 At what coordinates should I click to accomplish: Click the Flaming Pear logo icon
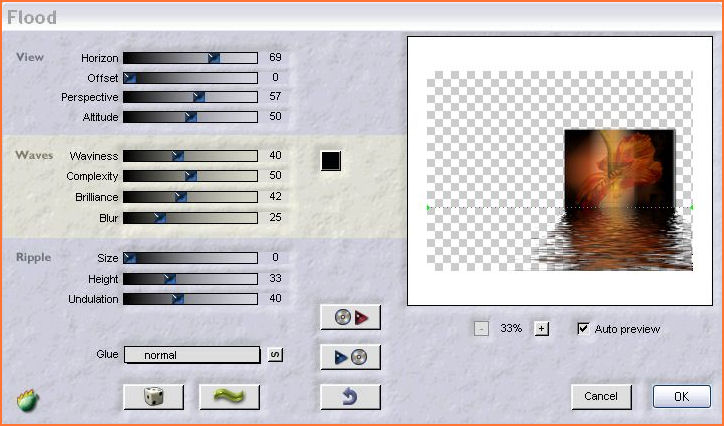(x=27, y=400)
